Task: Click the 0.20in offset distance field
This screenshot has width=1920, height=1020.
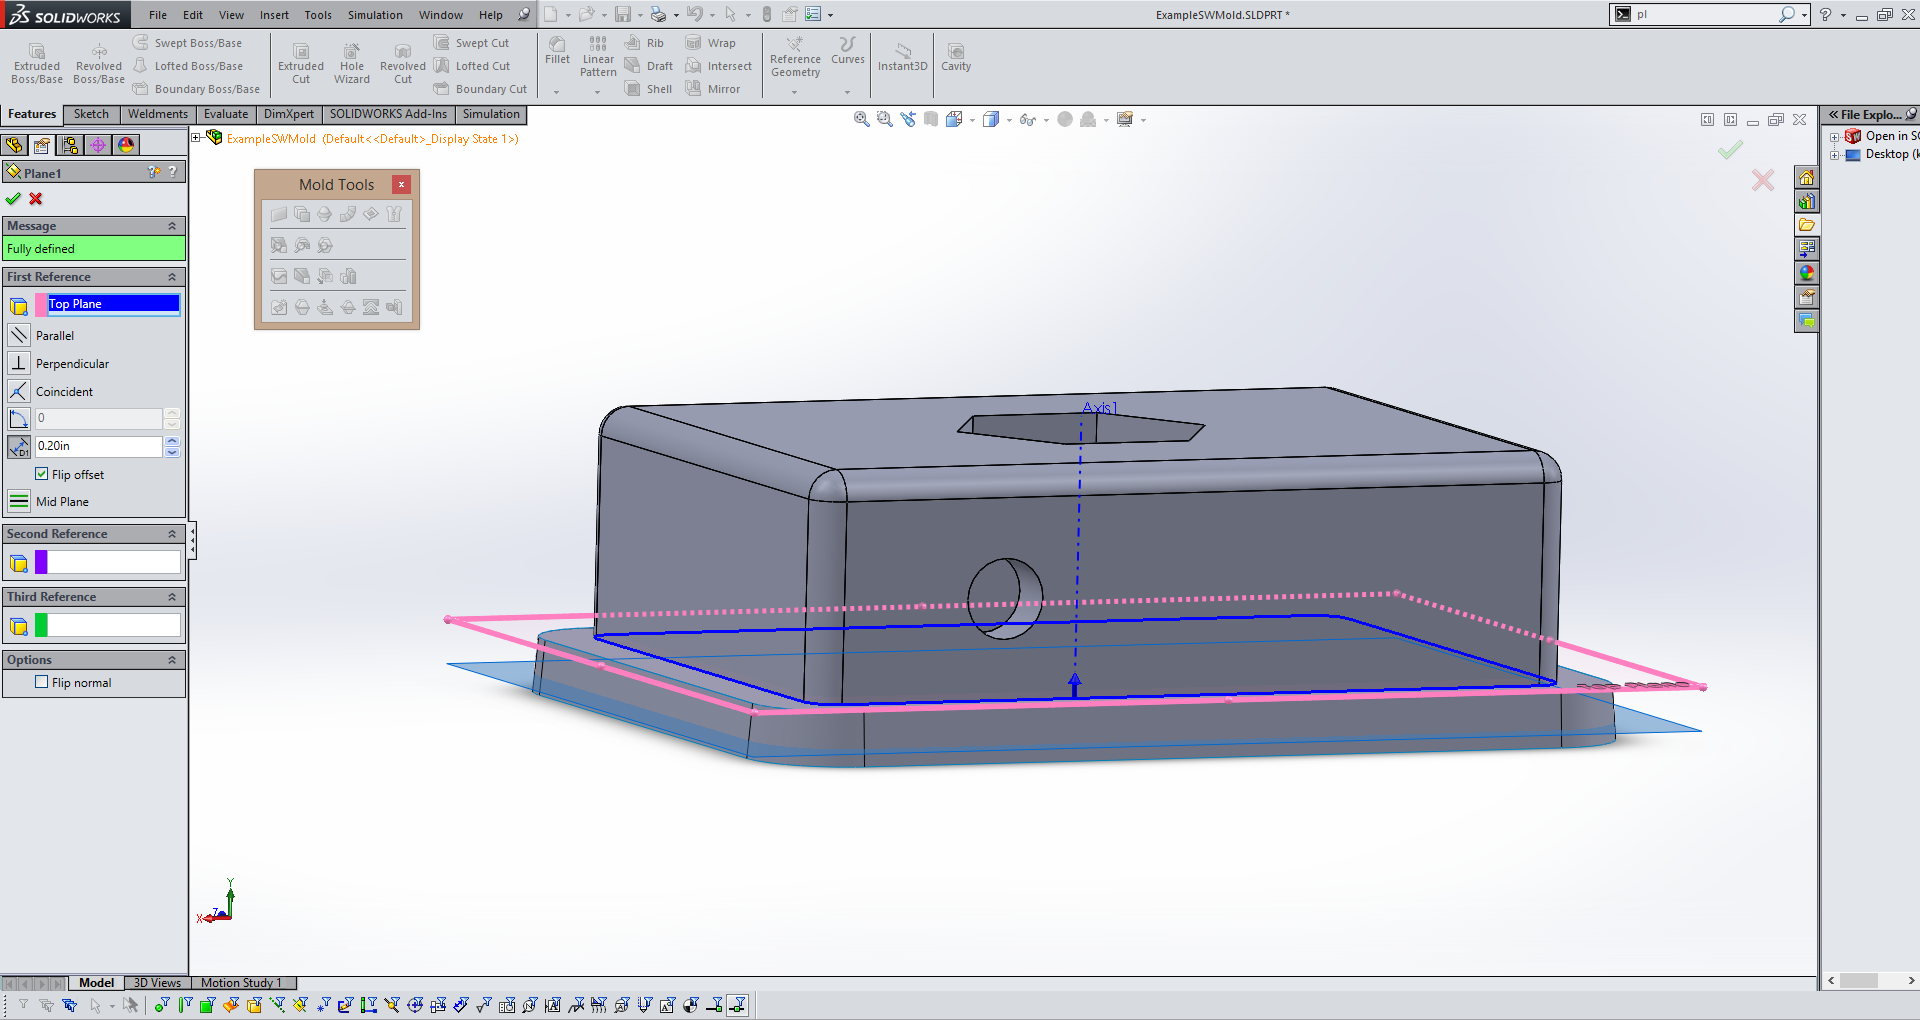Action: tap(99, 446)
